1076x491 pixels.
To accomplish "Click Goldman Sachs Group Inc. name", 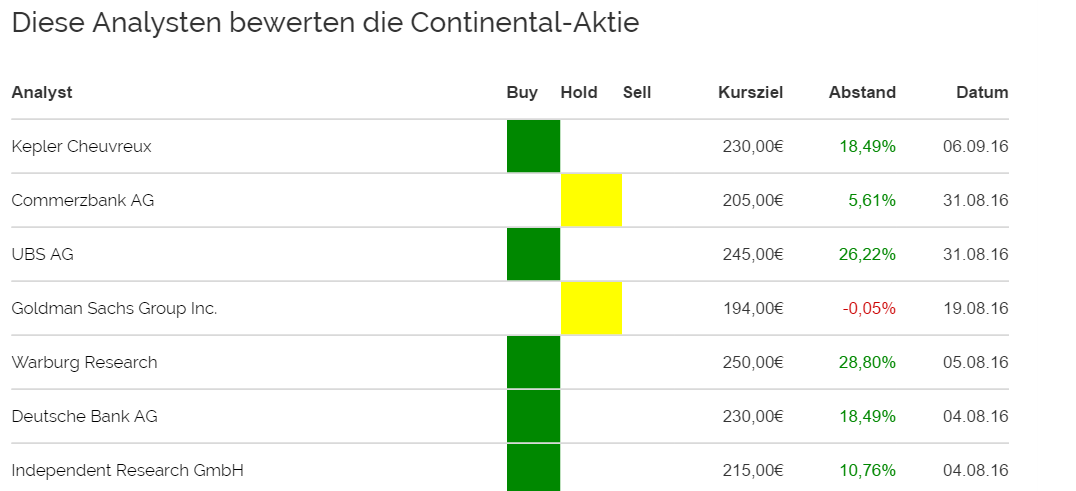I will click(x=114, y=308).
